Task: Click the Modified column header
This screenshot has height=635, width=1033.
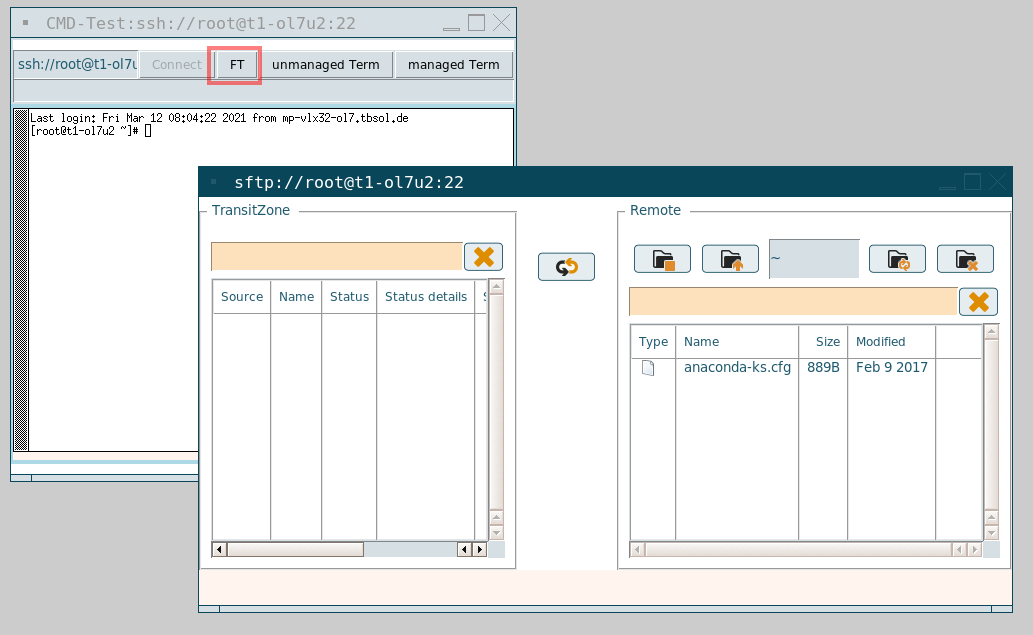Action: 890,342
